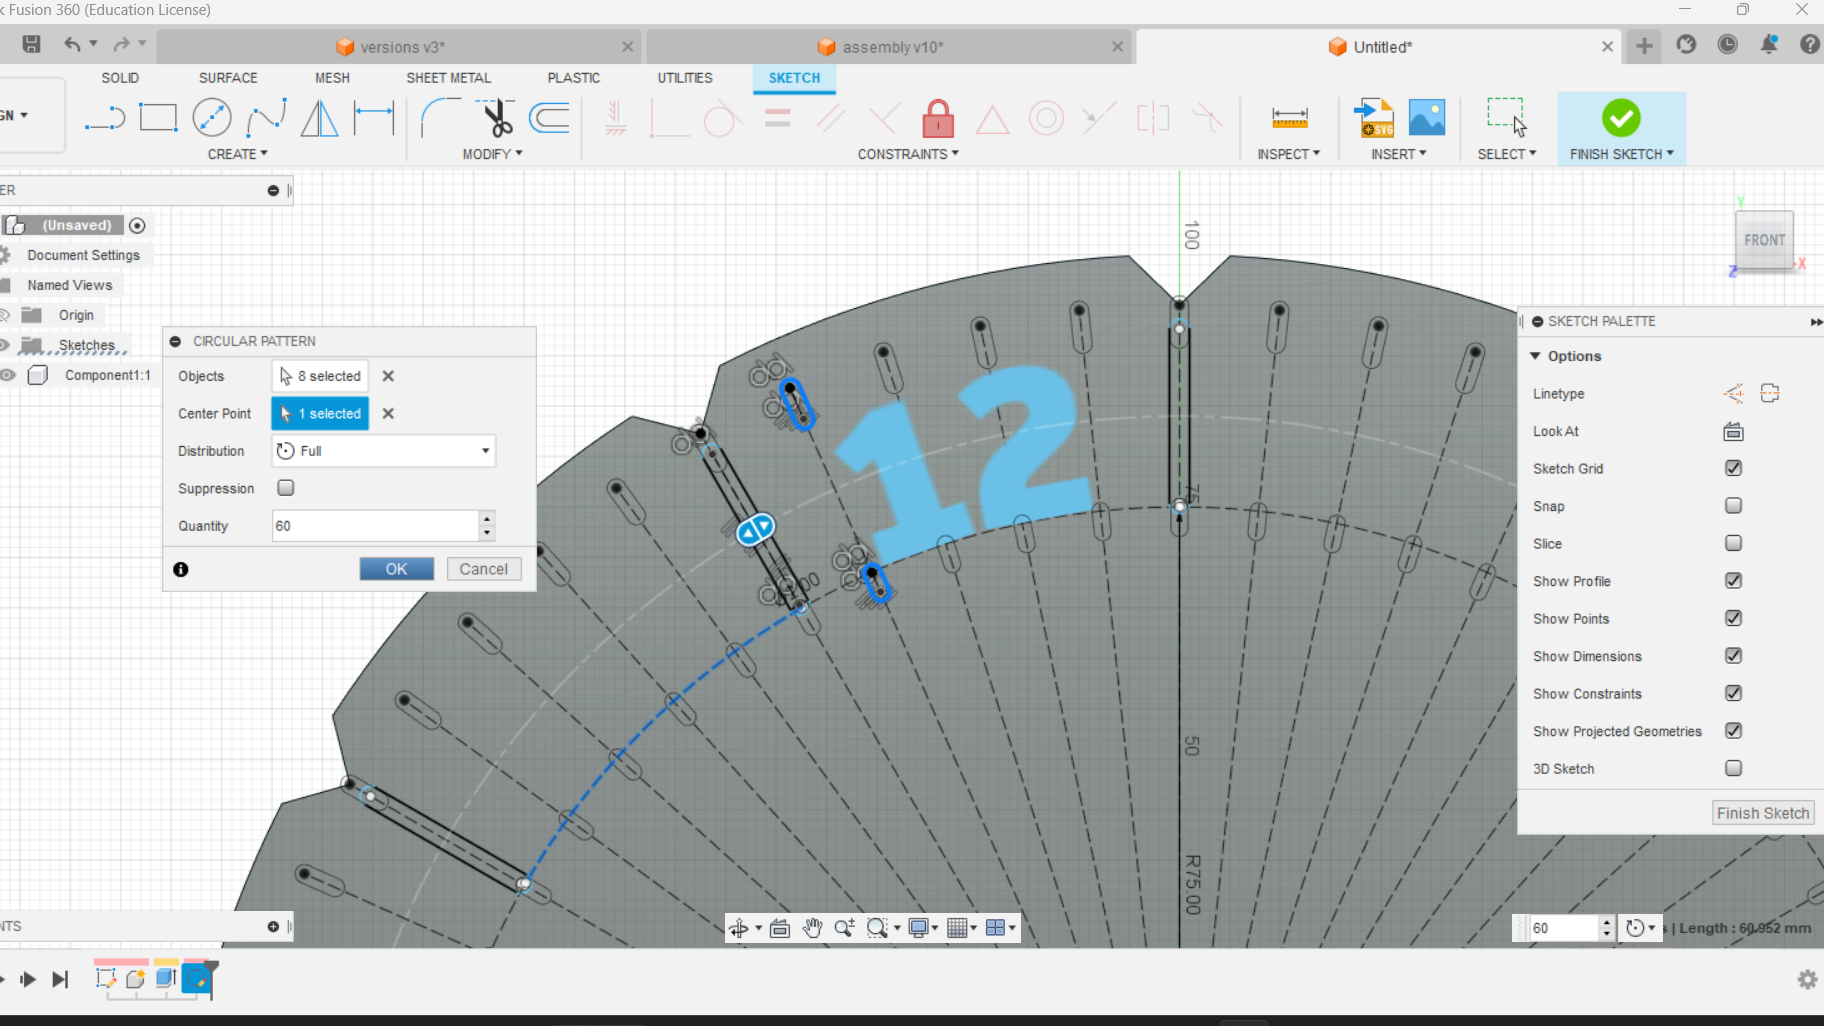Open the Distribution dropdown
1824x1026 pixels.
point(384,451)
